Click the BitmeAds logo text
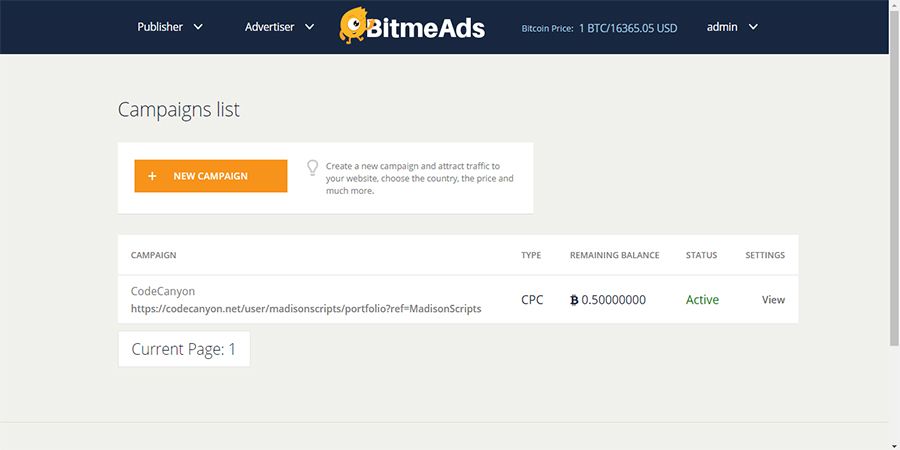Screen dimensions: 900x450 pos(430,28)
